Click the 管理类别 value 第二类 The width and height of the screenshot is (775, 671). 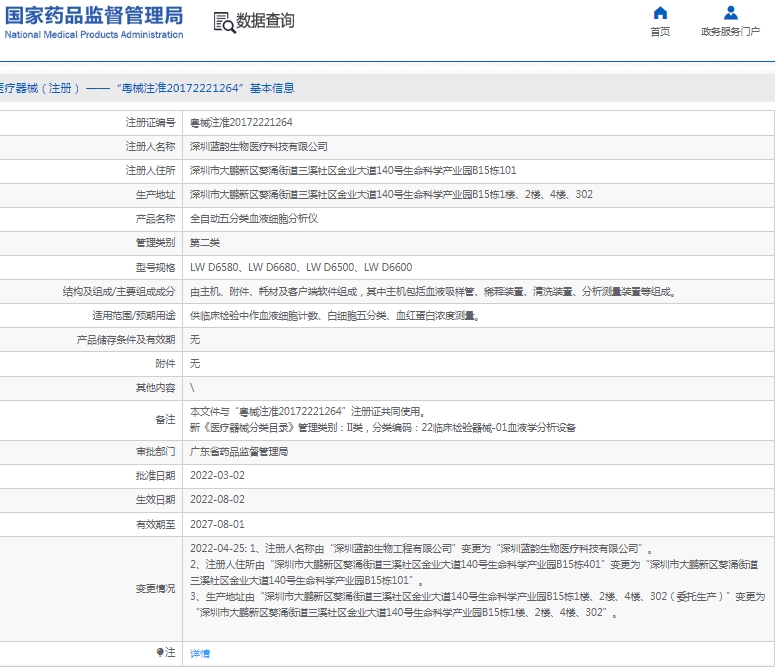[x=205, y=243]
